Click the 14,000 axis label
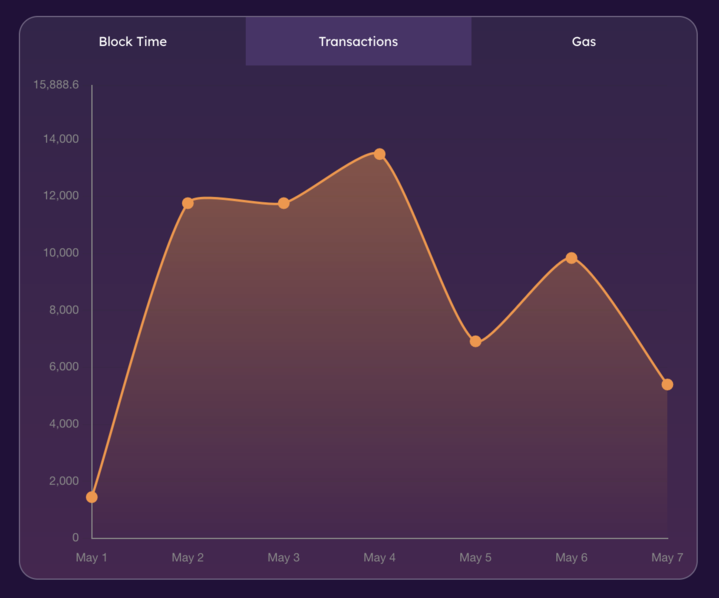 pyautogui.click(x=61, y=139)
